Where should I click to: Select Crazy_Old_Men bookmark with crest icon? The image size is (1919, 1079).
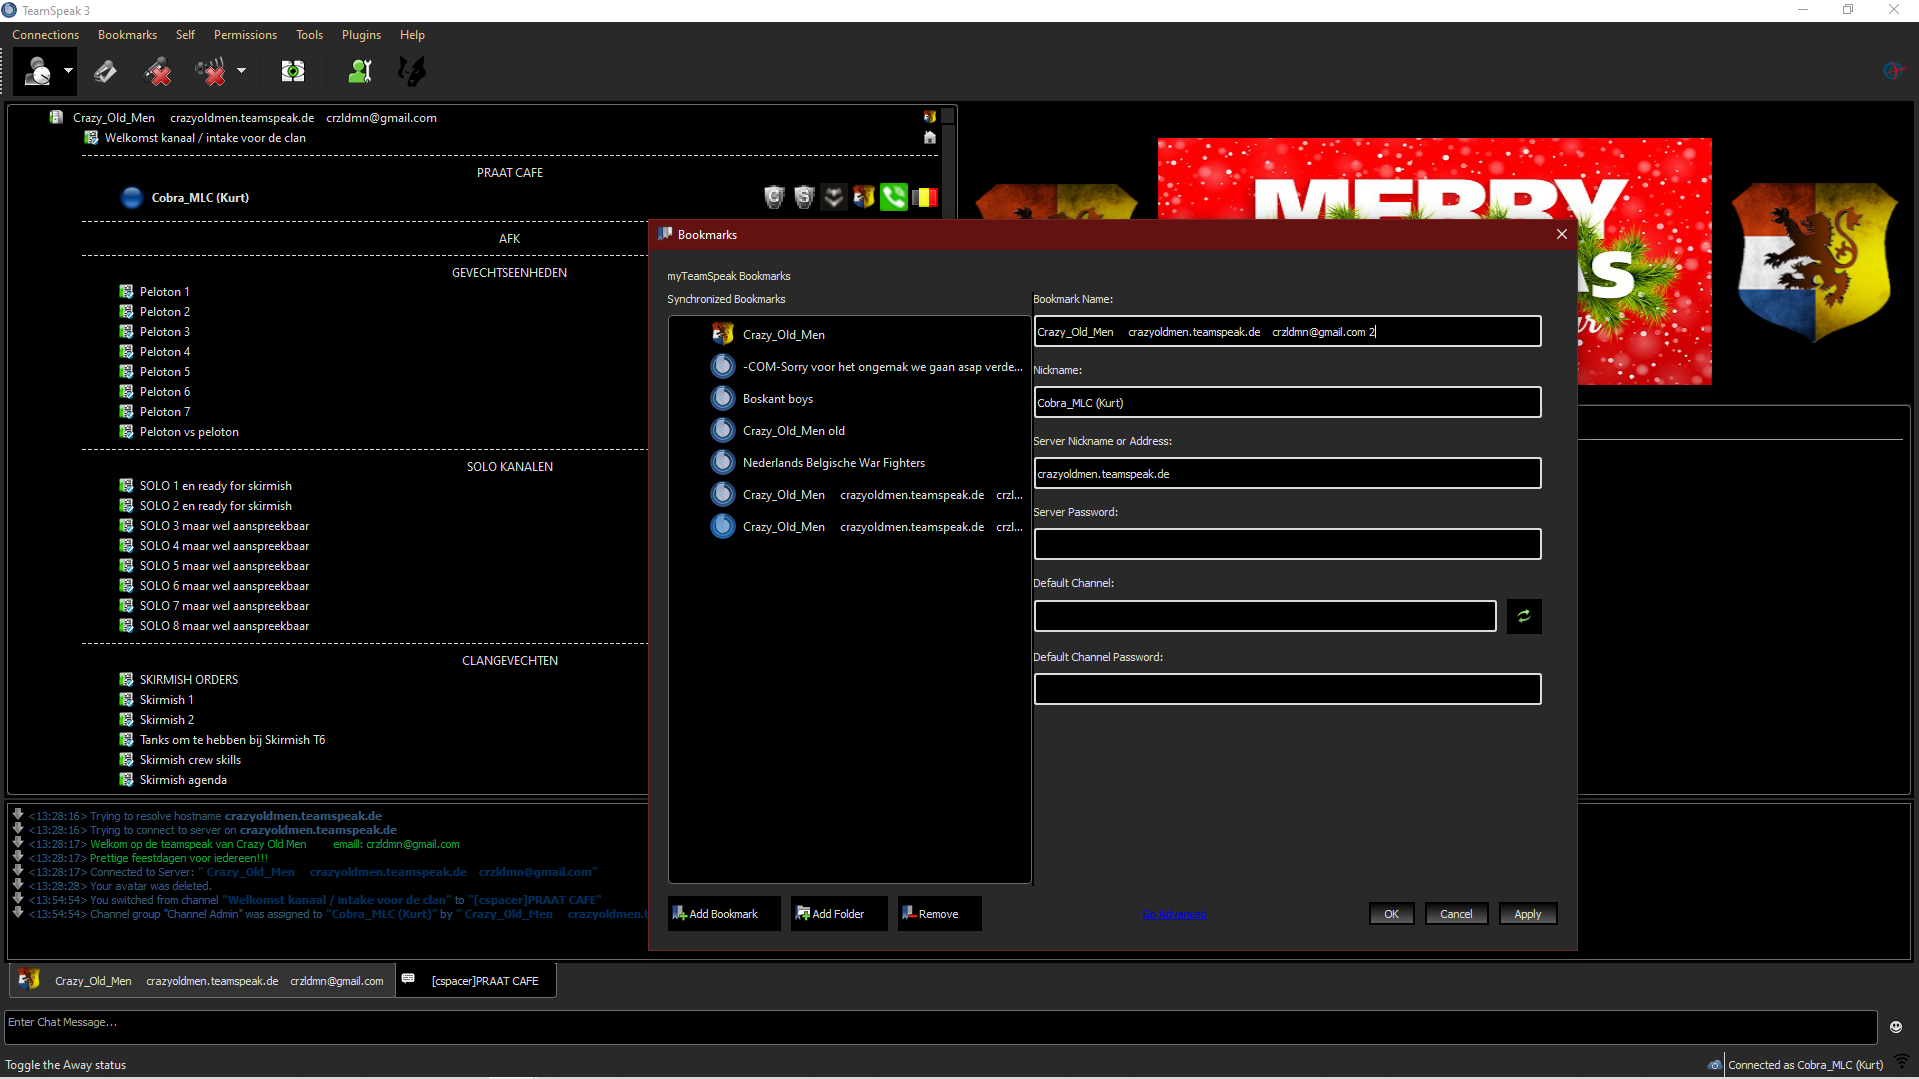point(783,335)
